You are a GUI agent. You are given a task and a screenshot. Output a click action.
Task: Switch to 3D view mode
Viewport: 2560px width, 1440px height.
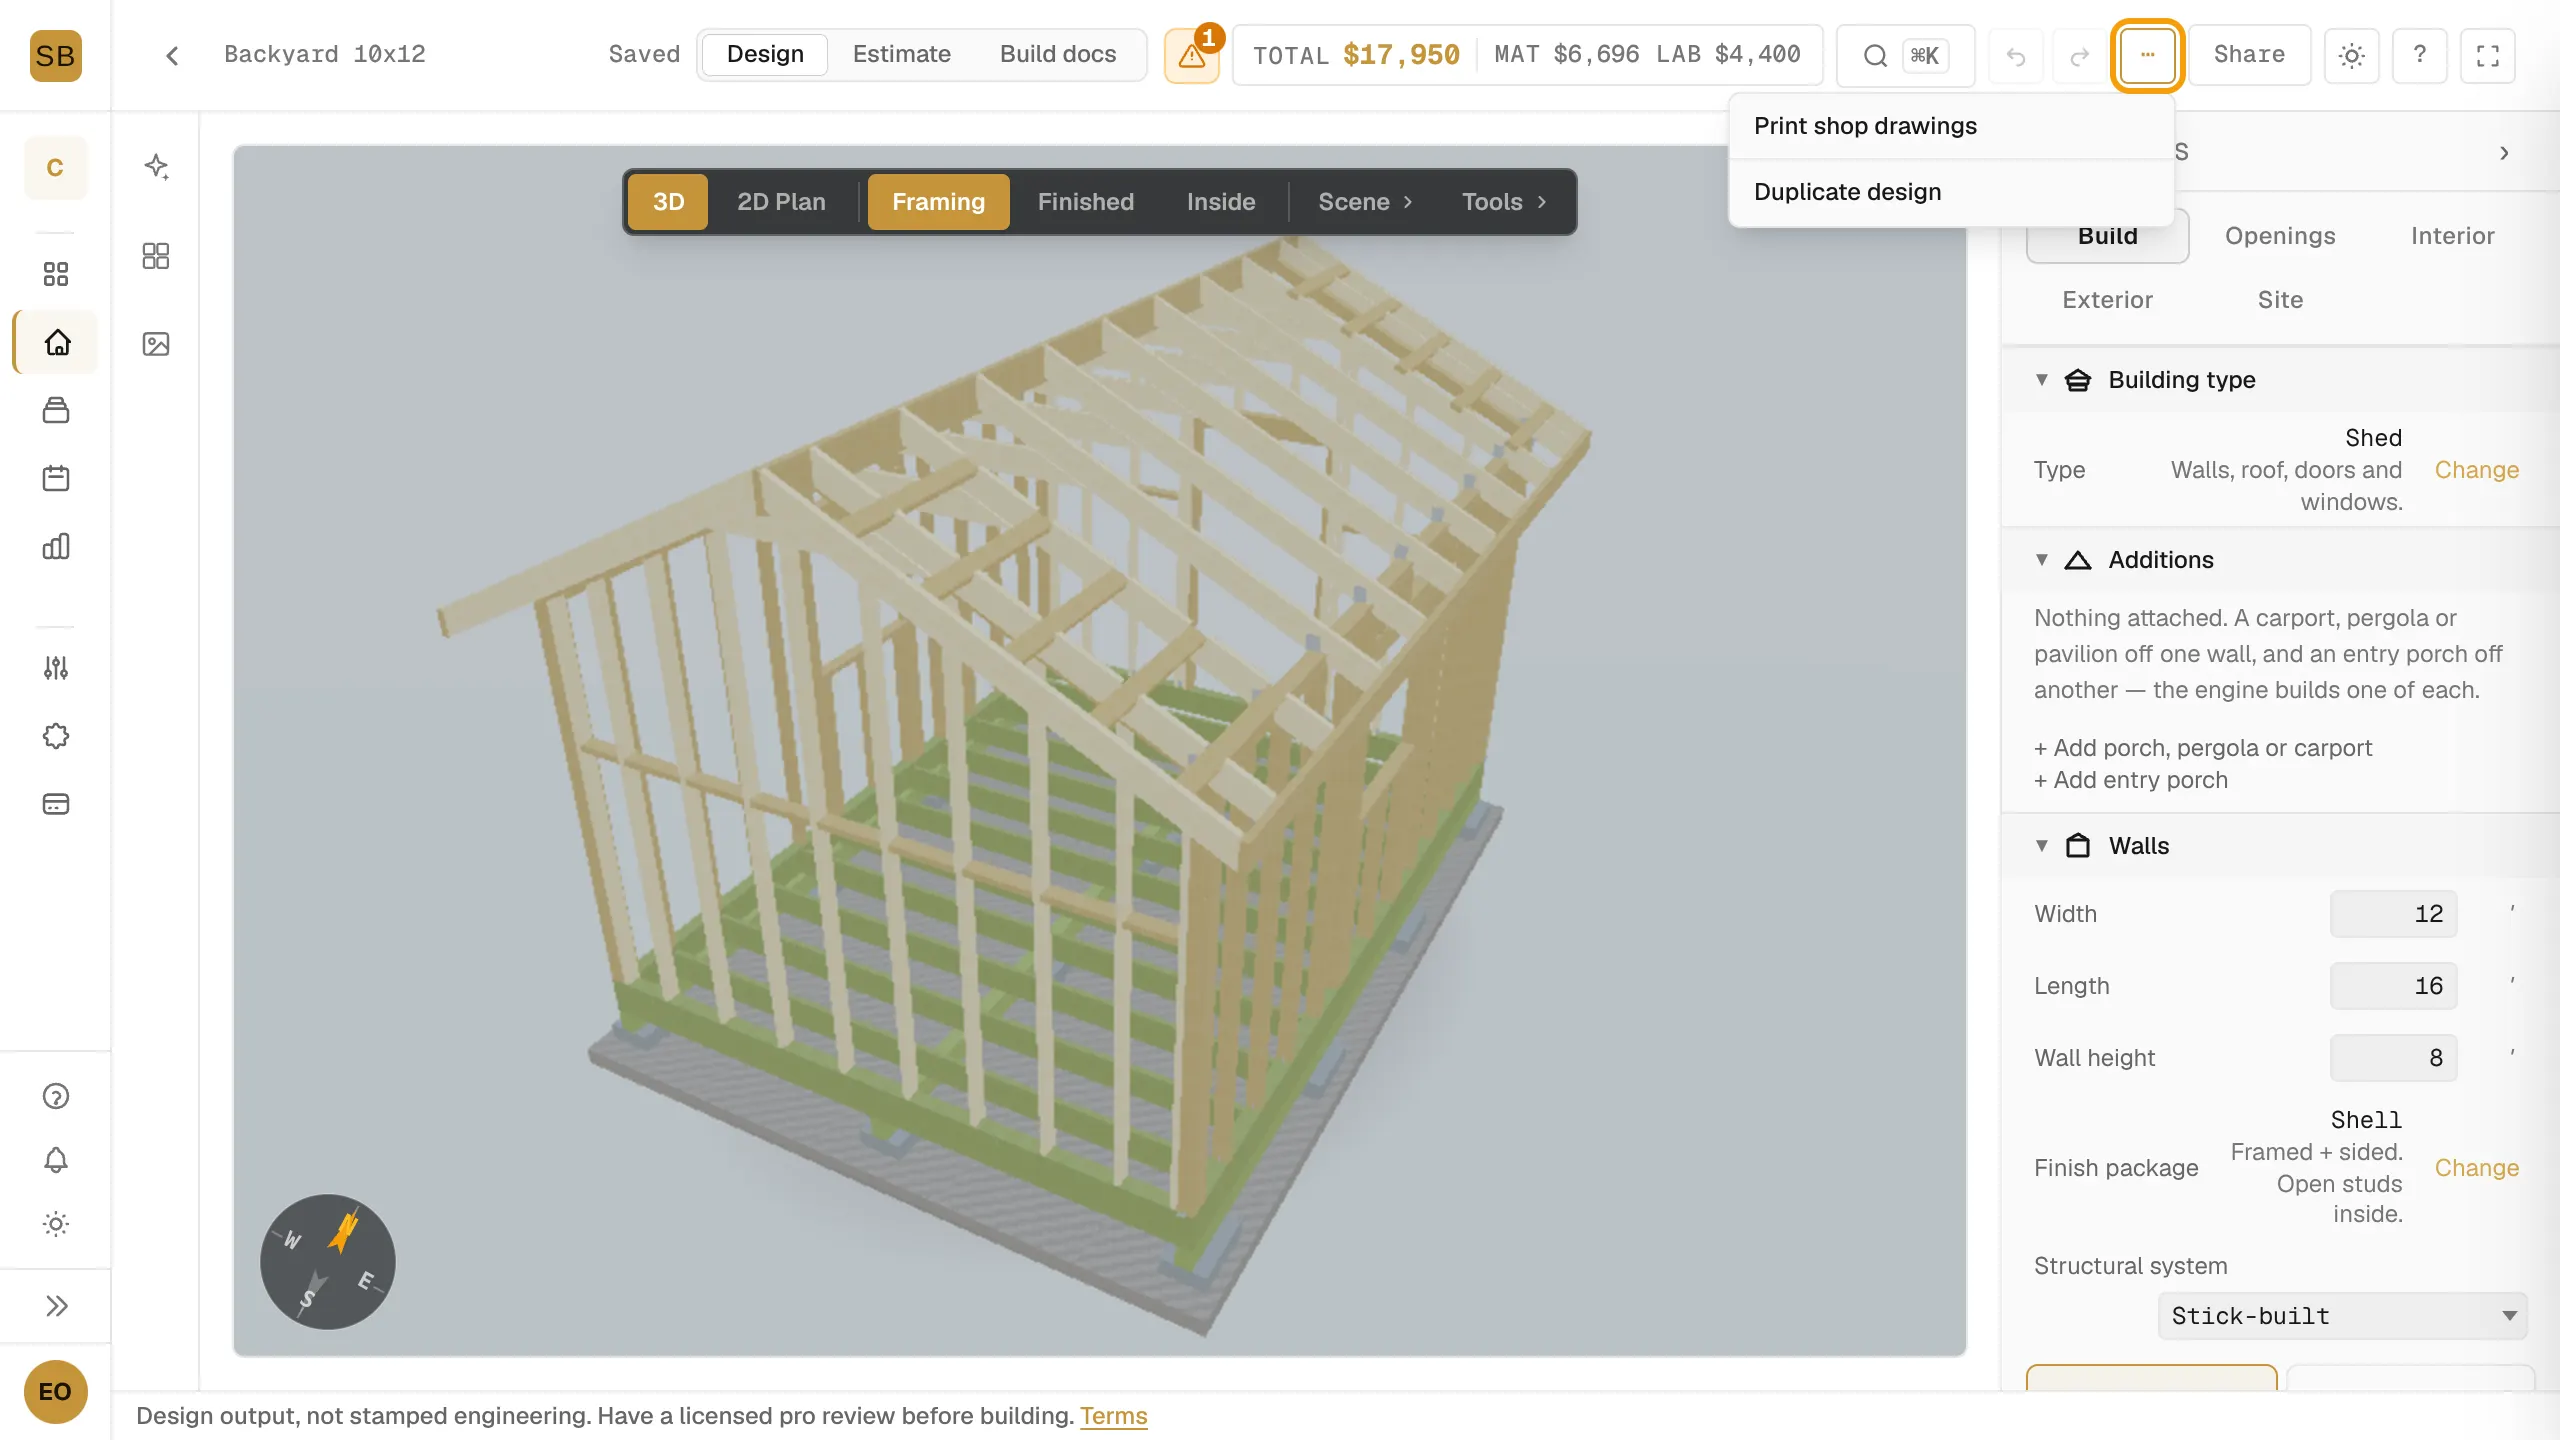pyautogui.click(x=668, y=202)
